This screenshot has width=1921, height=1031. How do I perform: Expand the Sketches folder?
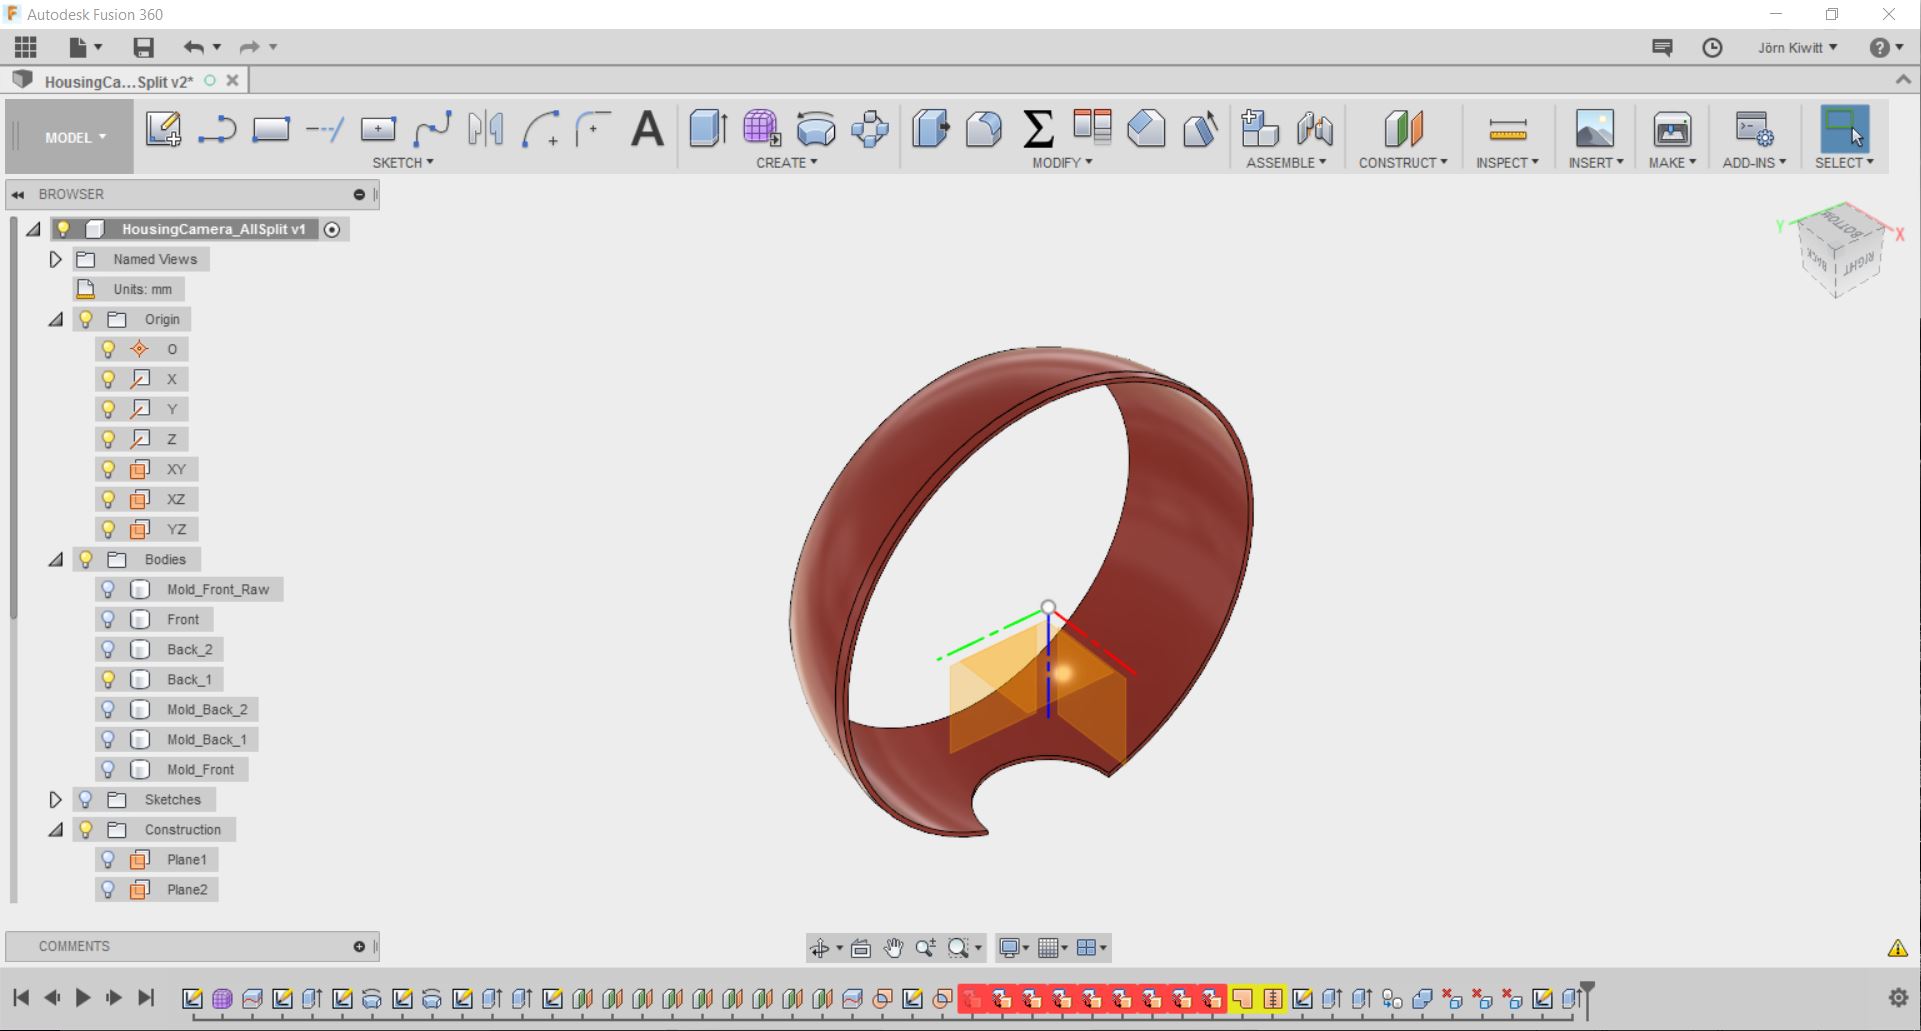tap(56, 800)
